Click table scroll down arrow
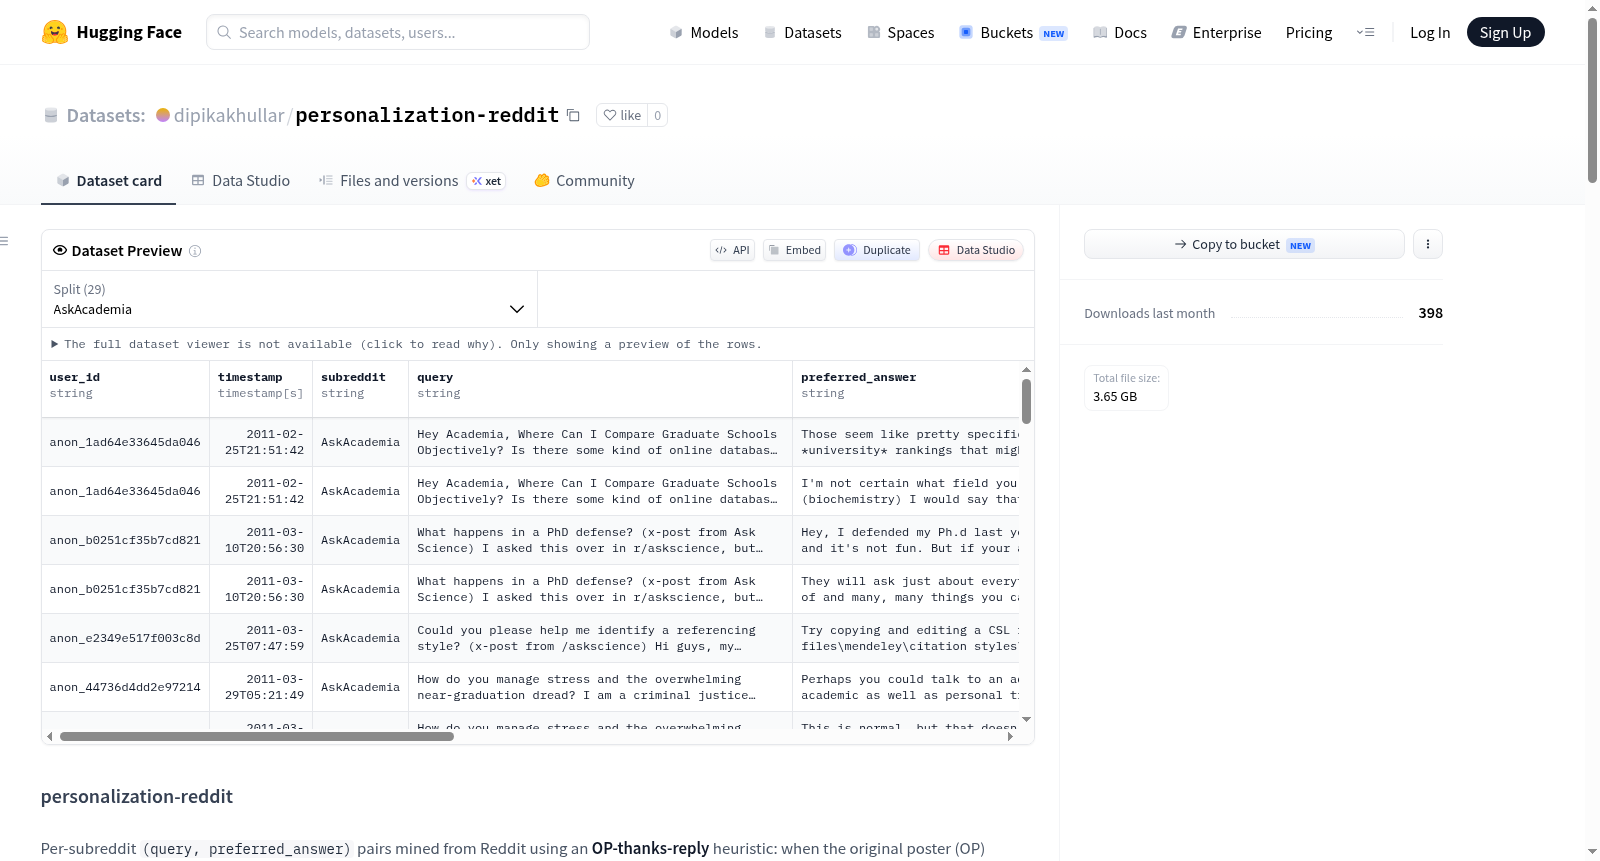 [x=1026, y=719]
